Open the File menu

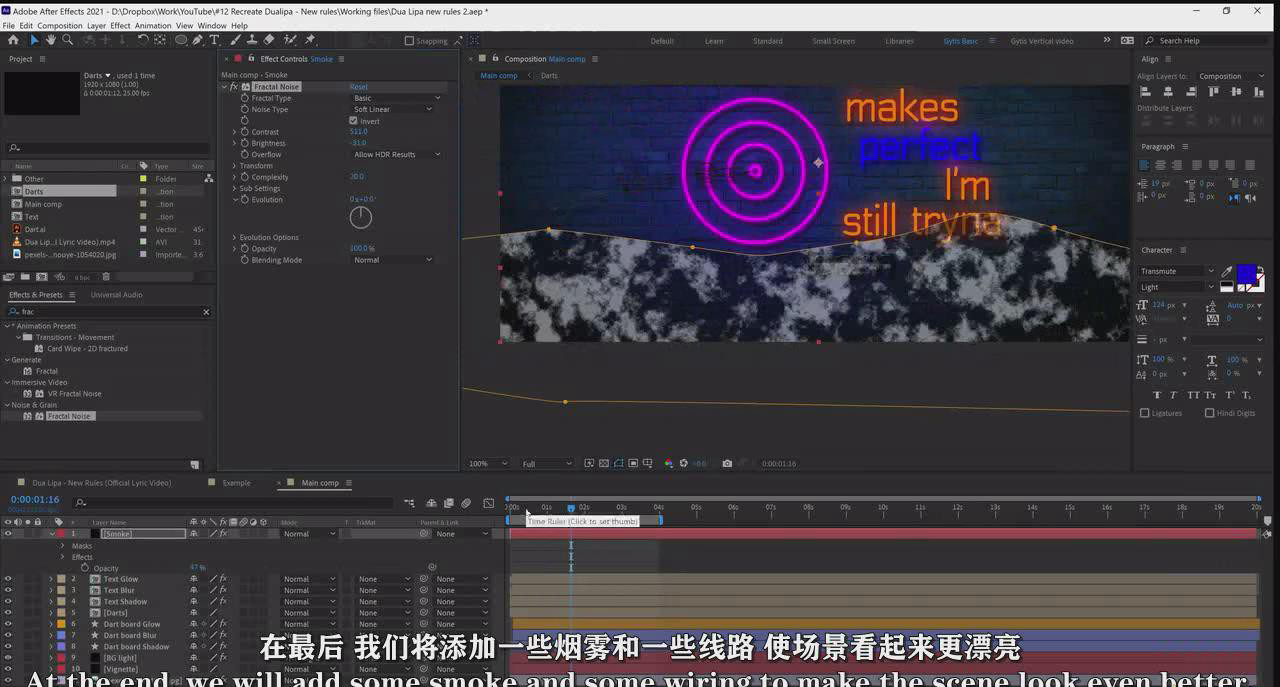[9, 26]
